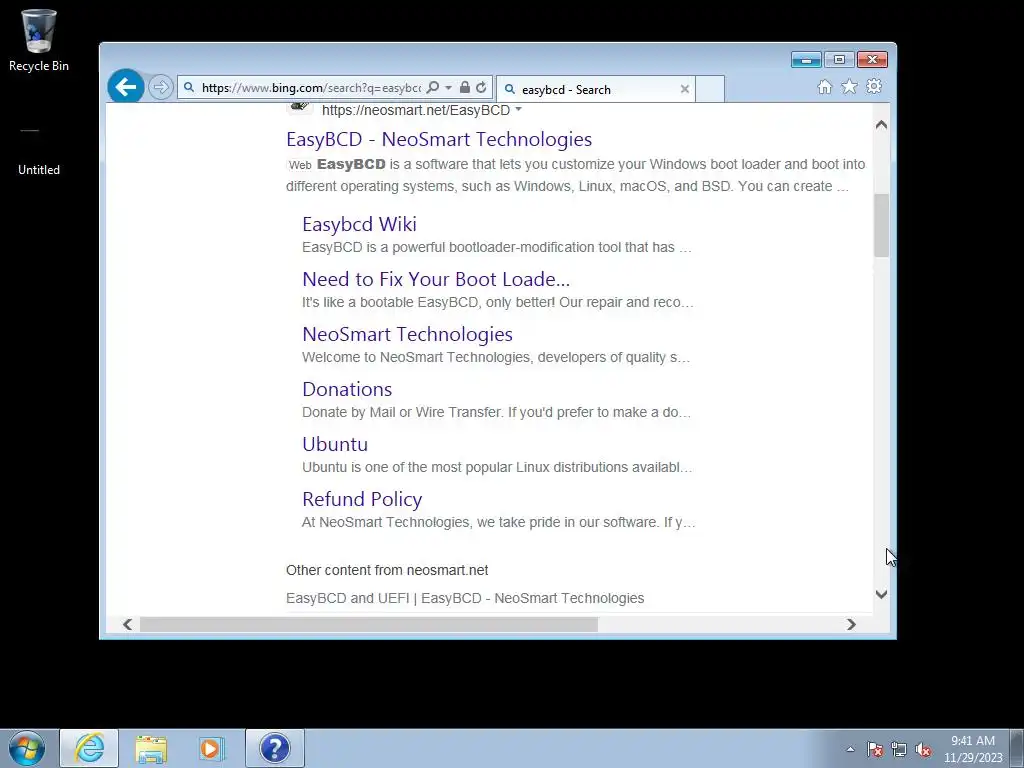
Task: Select the 'Untitled' desktop item
Action: tap(39, 152)
